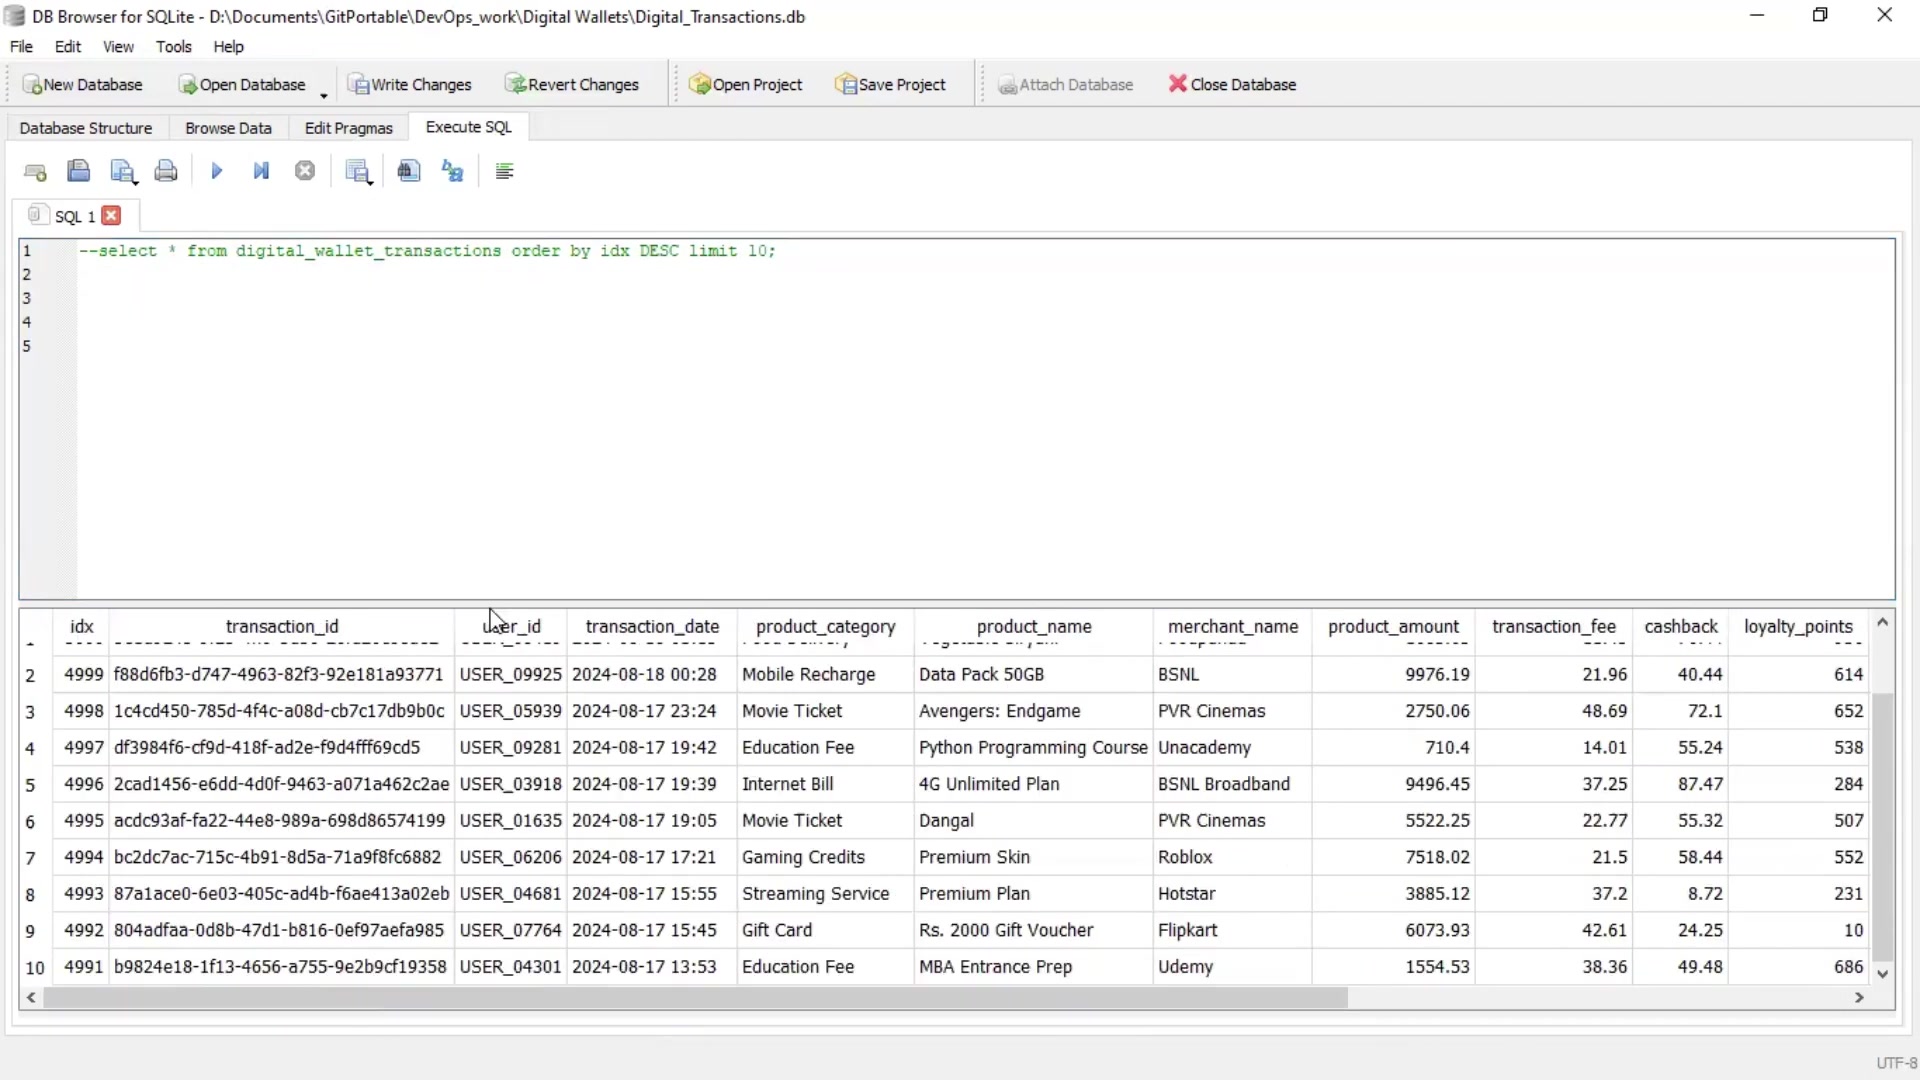The width and height of the screenshot is (1920, 1080).
Task: Execute current line using the skip icon
Action: pyautogui.click(x=261, y=171)
